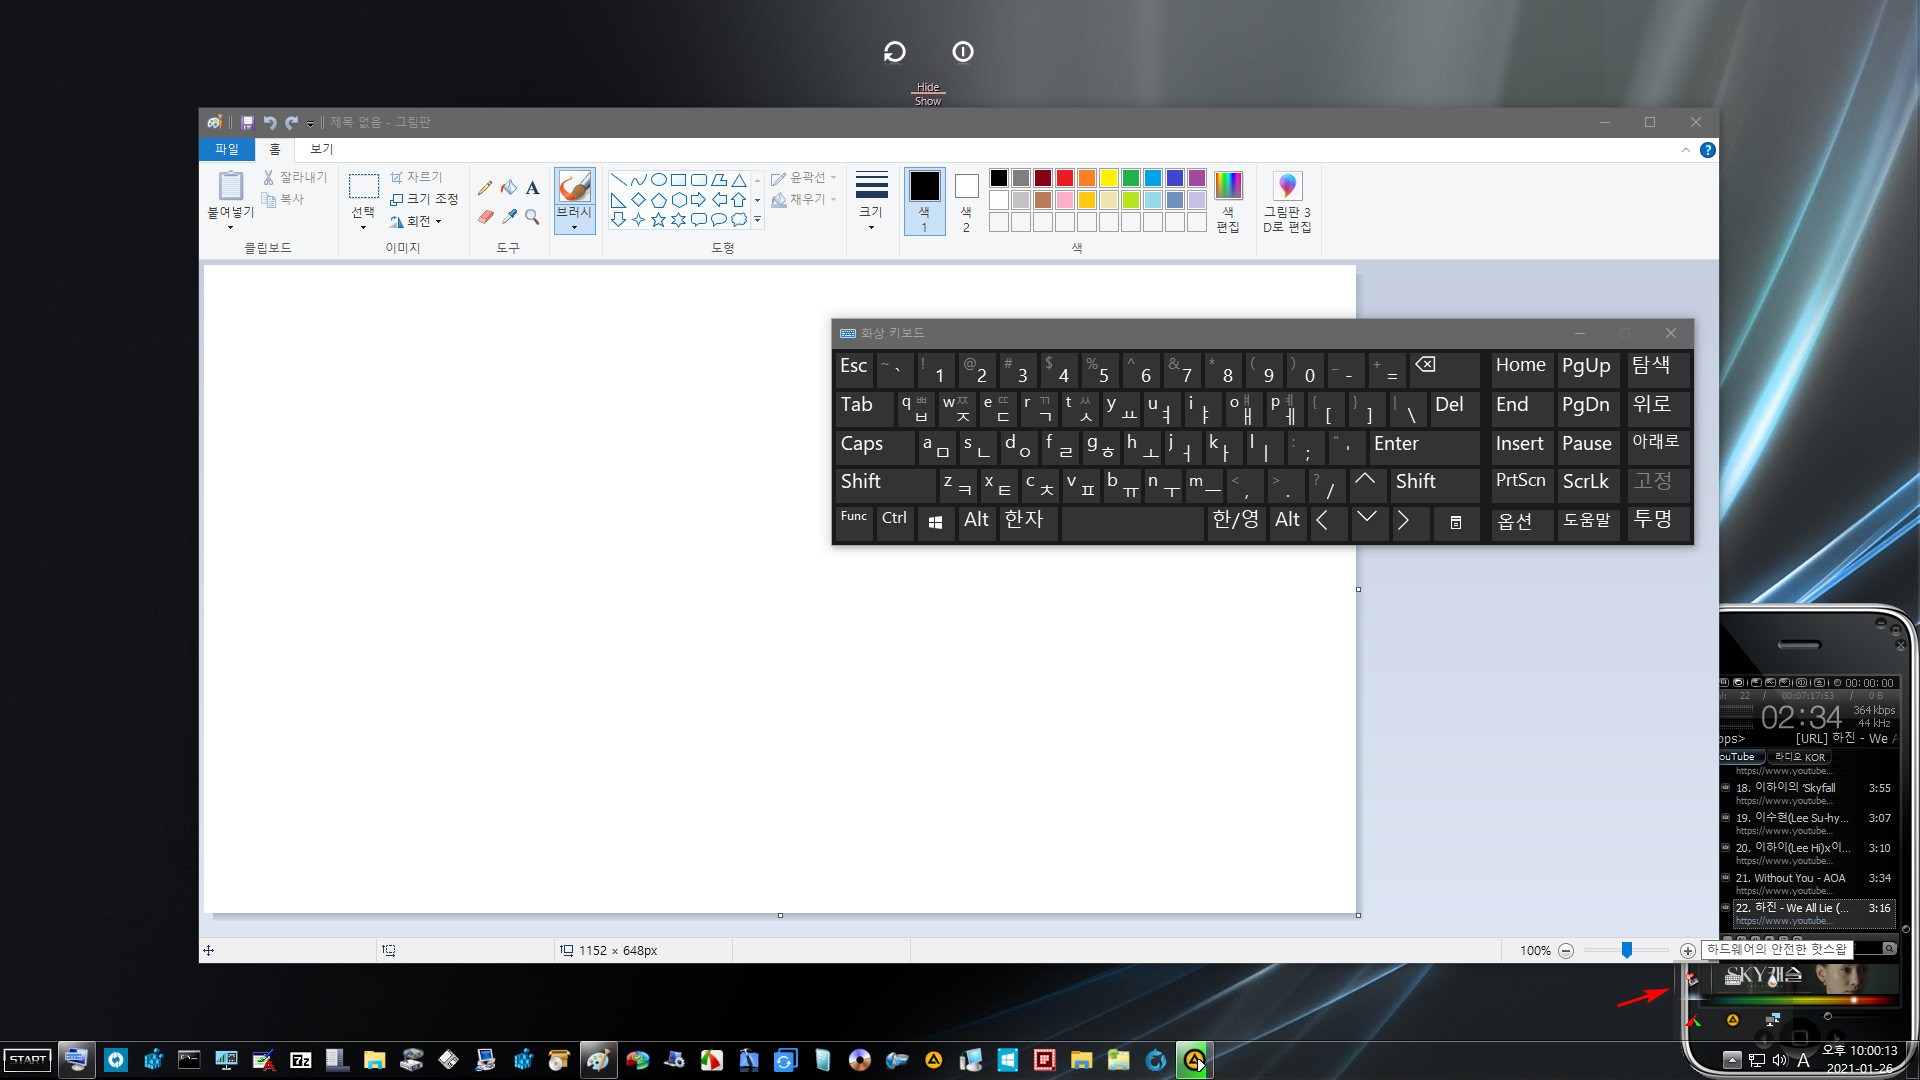1920x1080 pixels.
Task: Click the refresh icon at top of desktop
Action: point(895,51)
